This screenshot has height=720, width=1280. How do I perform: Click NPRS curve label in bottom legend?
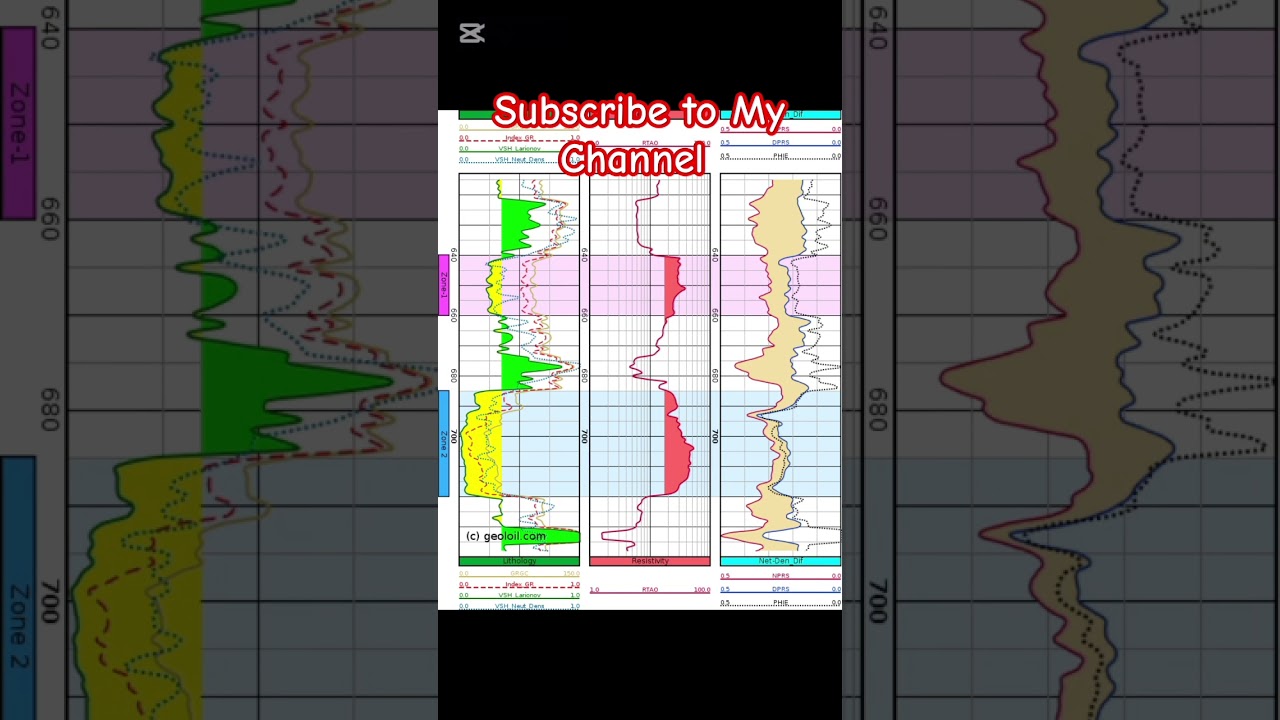tap(781, 576)
